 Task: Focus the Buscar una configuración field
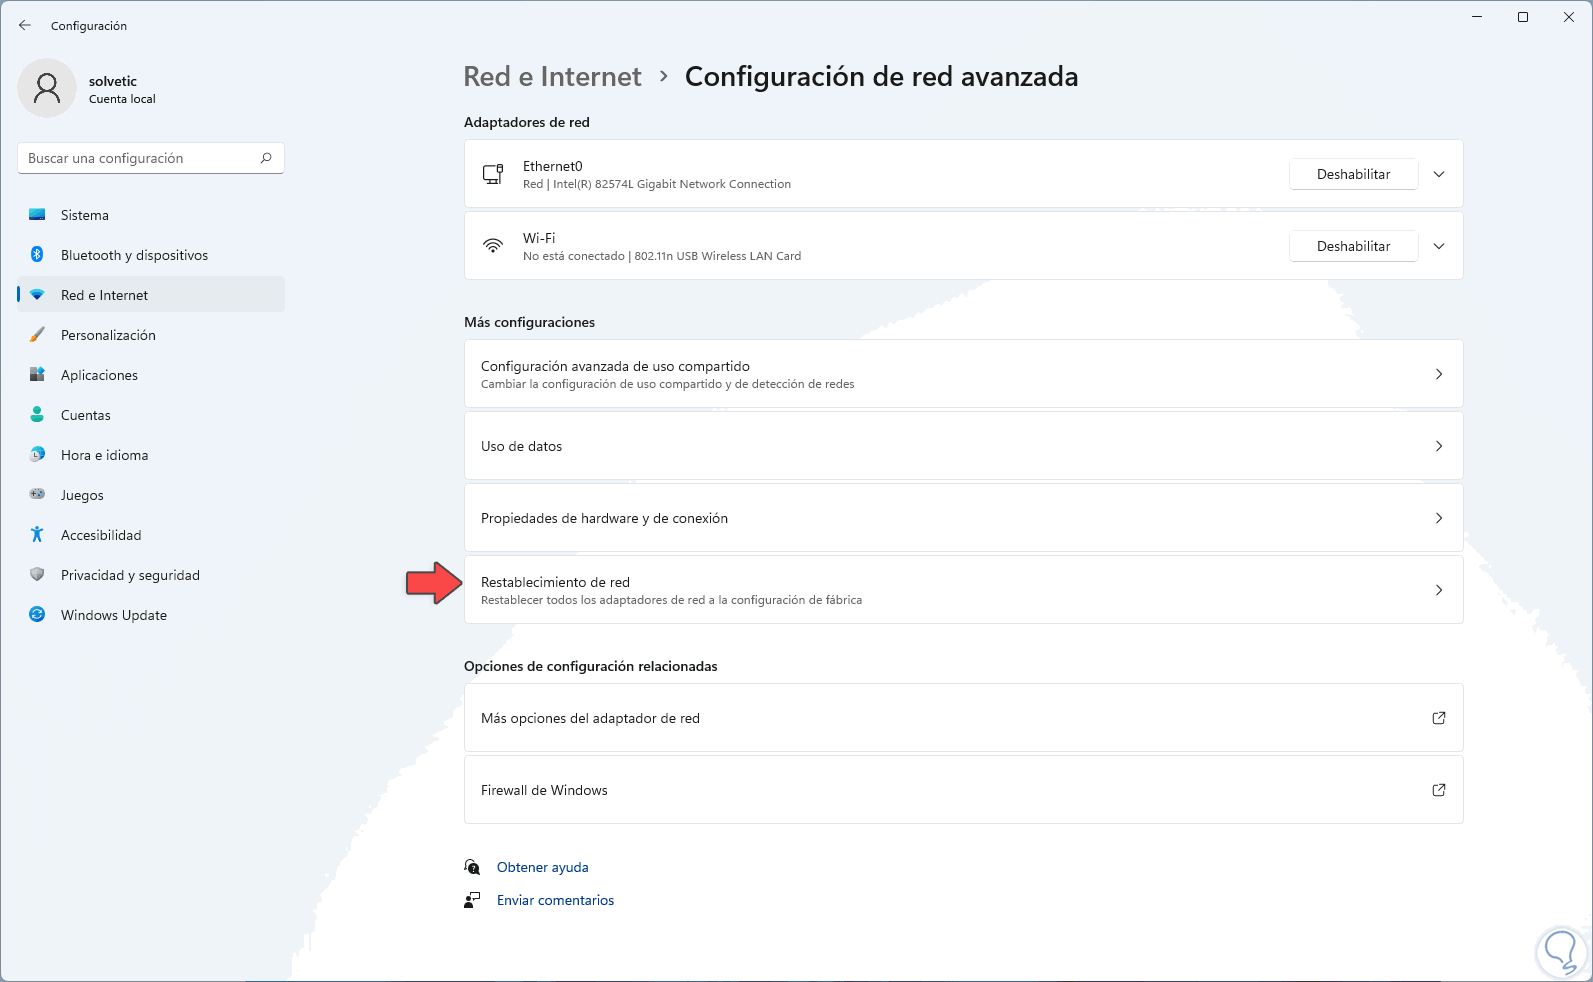(140, 158)
